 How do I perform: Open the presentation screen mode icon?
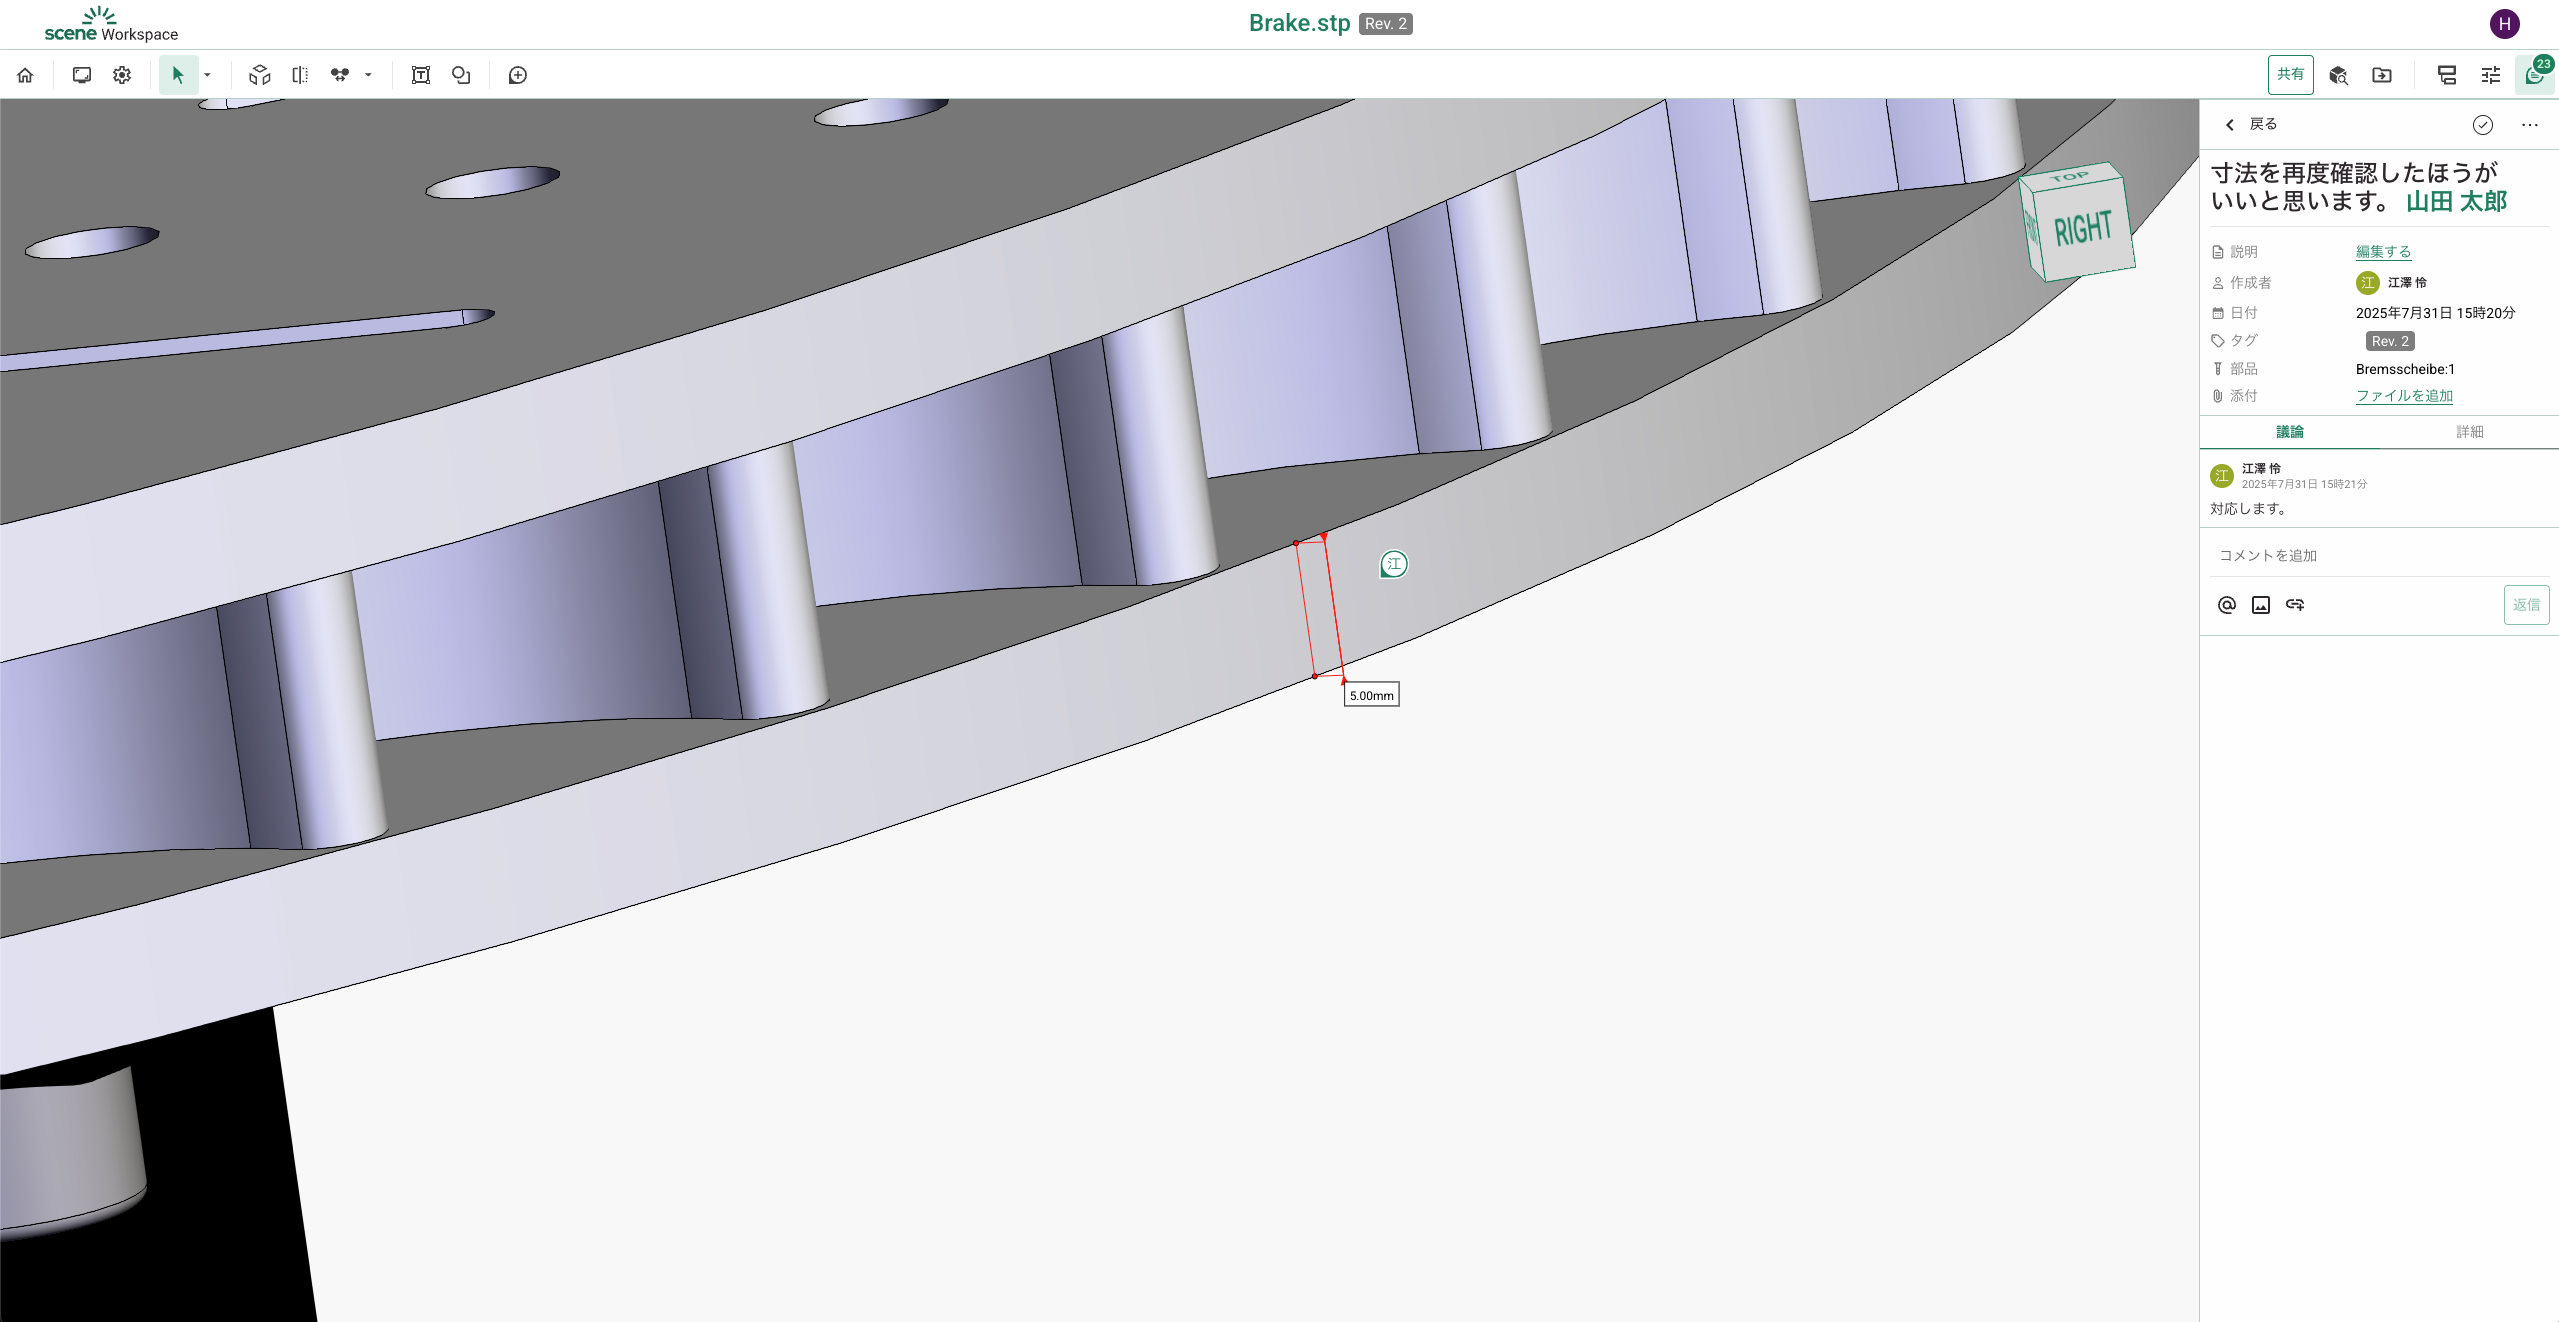coord(82,75)
